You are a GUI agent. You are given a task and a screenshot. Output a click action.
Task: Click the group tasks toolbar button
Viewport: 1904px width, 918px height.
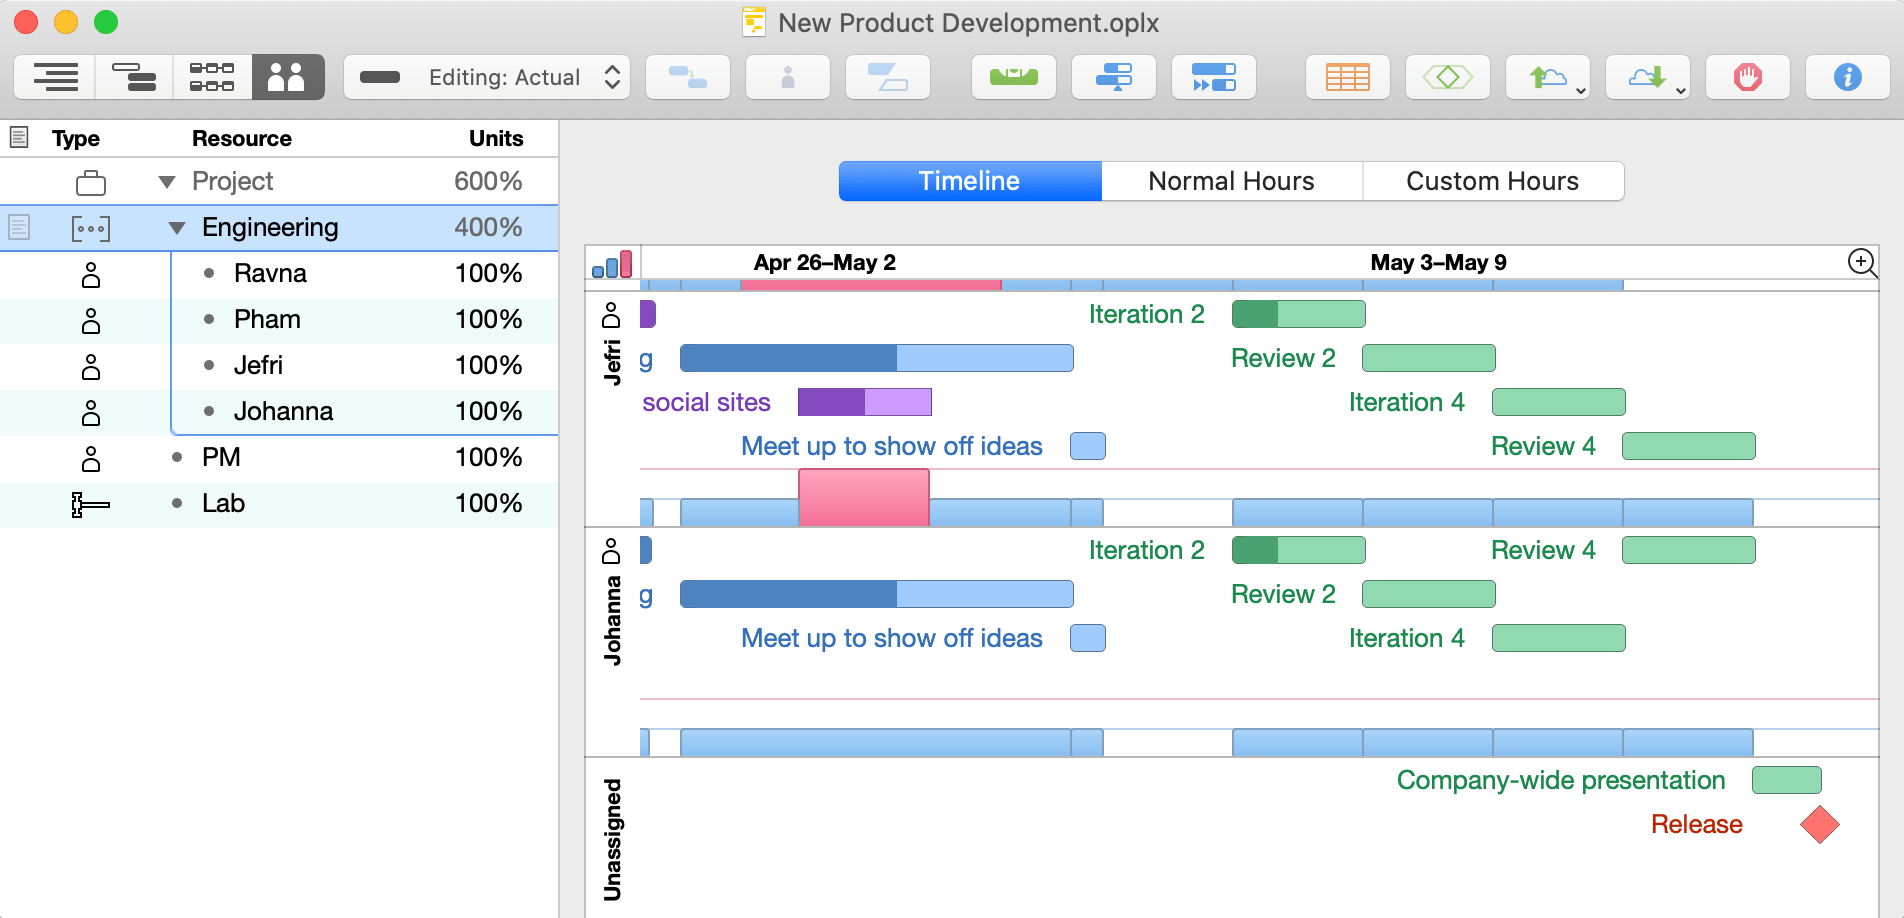click(888, 77)
